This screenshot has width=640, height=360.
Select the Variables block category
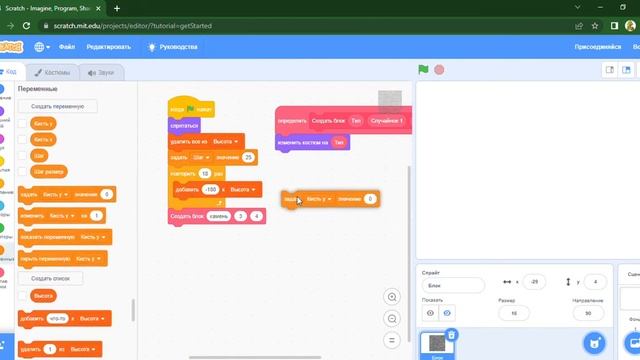pos(3,253)
